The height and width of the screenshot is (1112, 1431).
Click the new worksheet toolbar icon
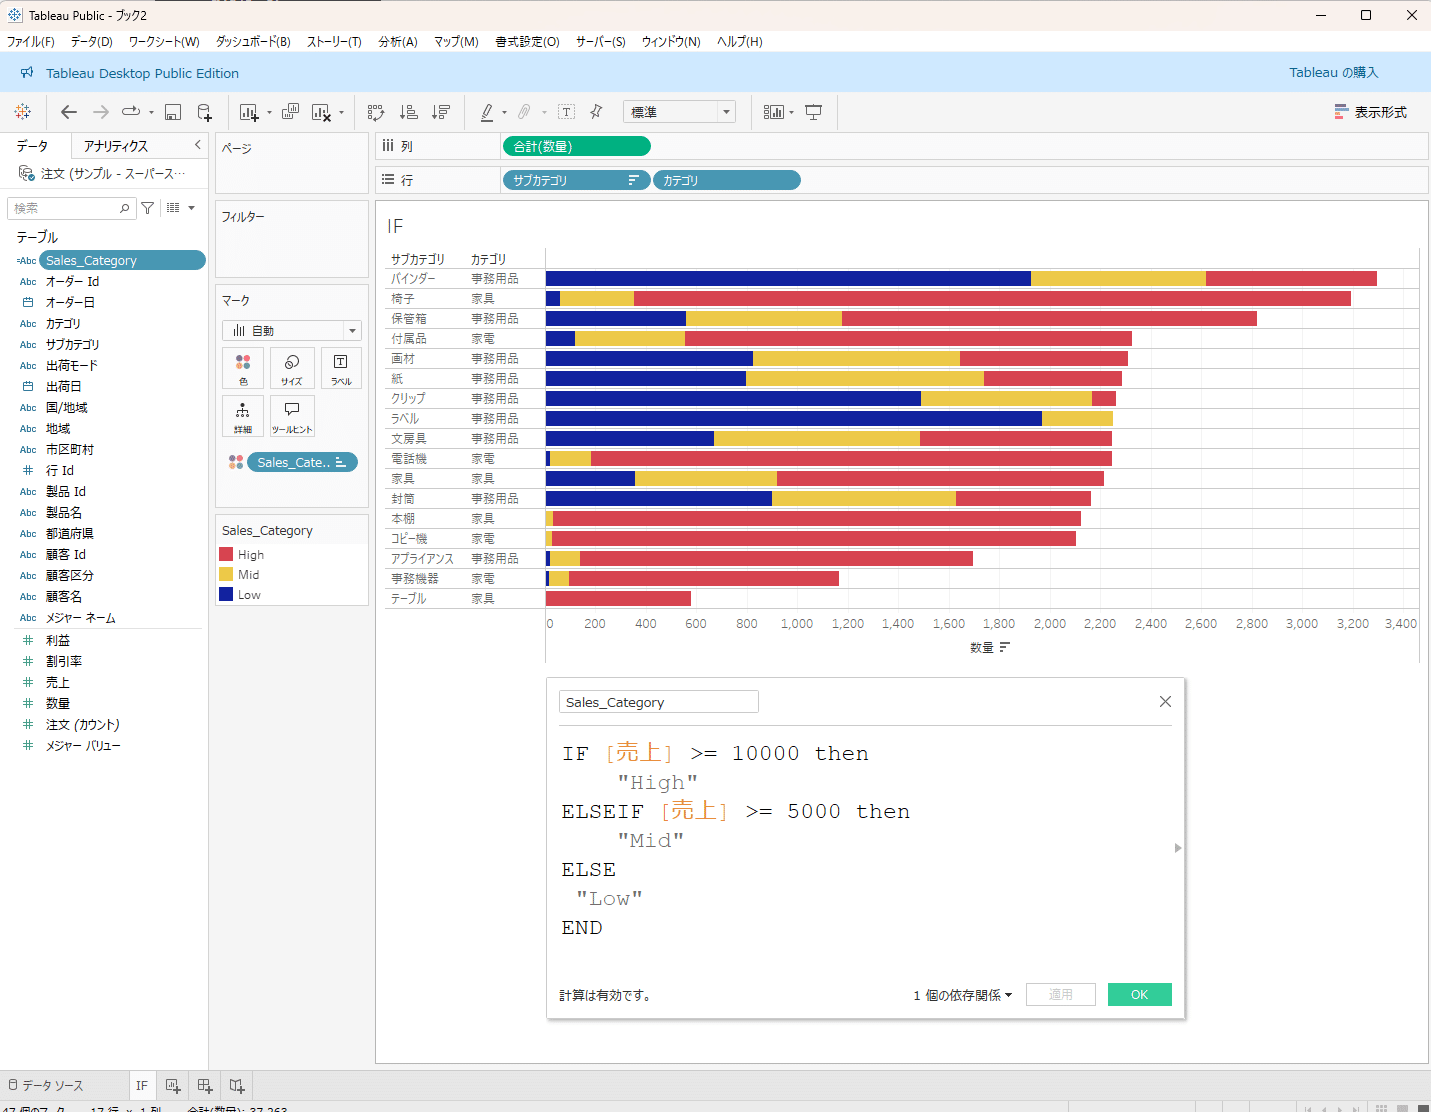[x=249, y=112]
